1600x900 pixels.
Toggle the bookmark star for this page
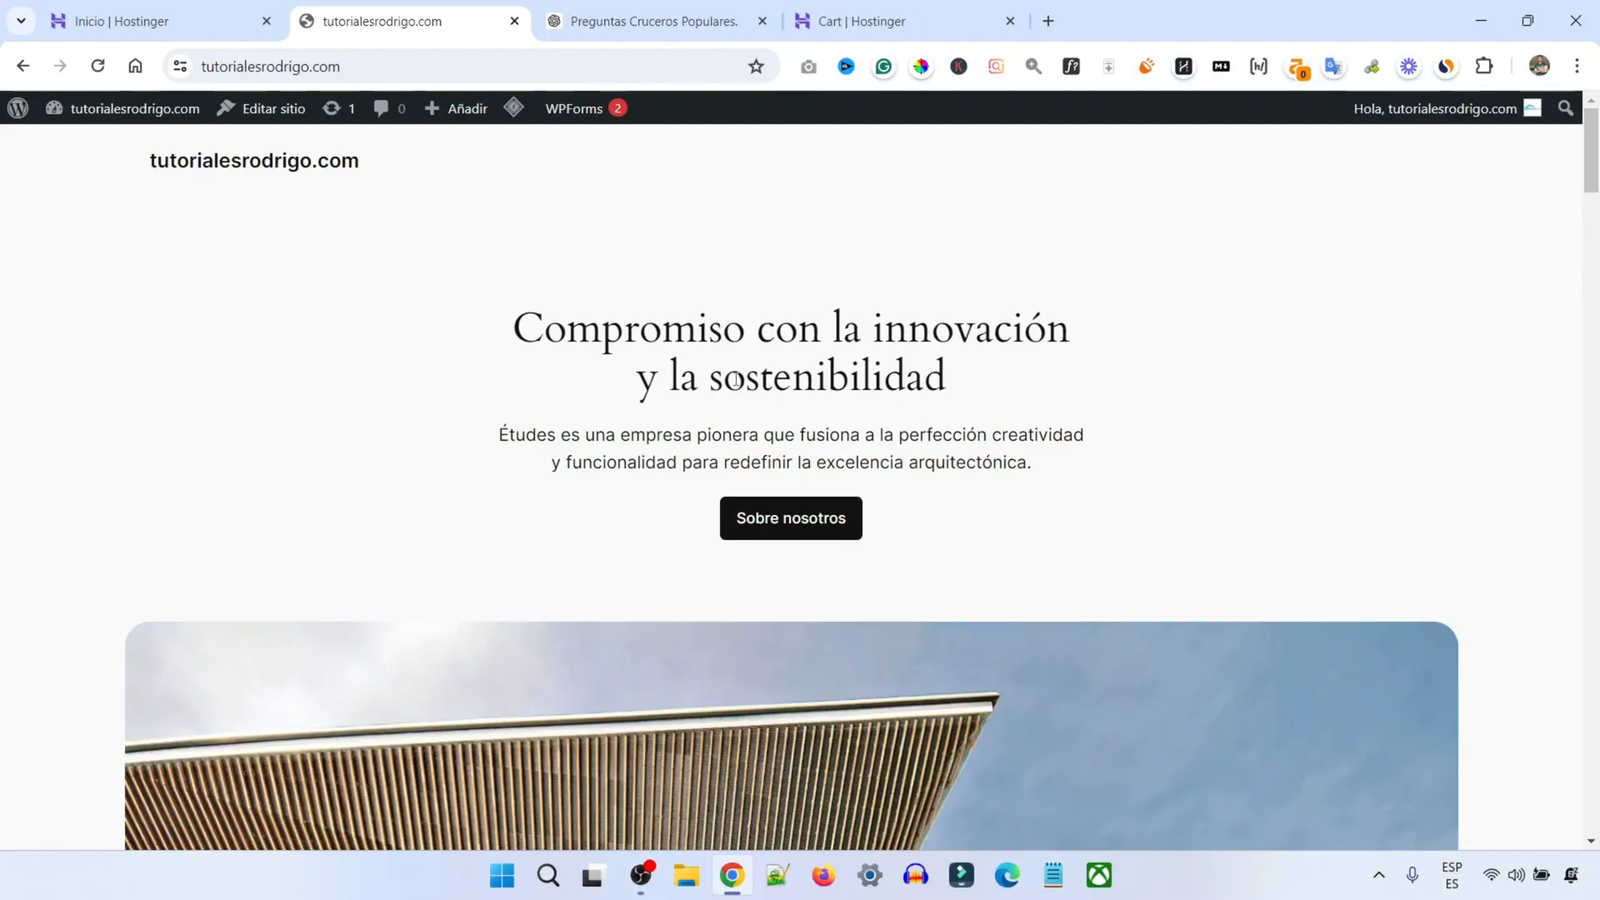755,66
